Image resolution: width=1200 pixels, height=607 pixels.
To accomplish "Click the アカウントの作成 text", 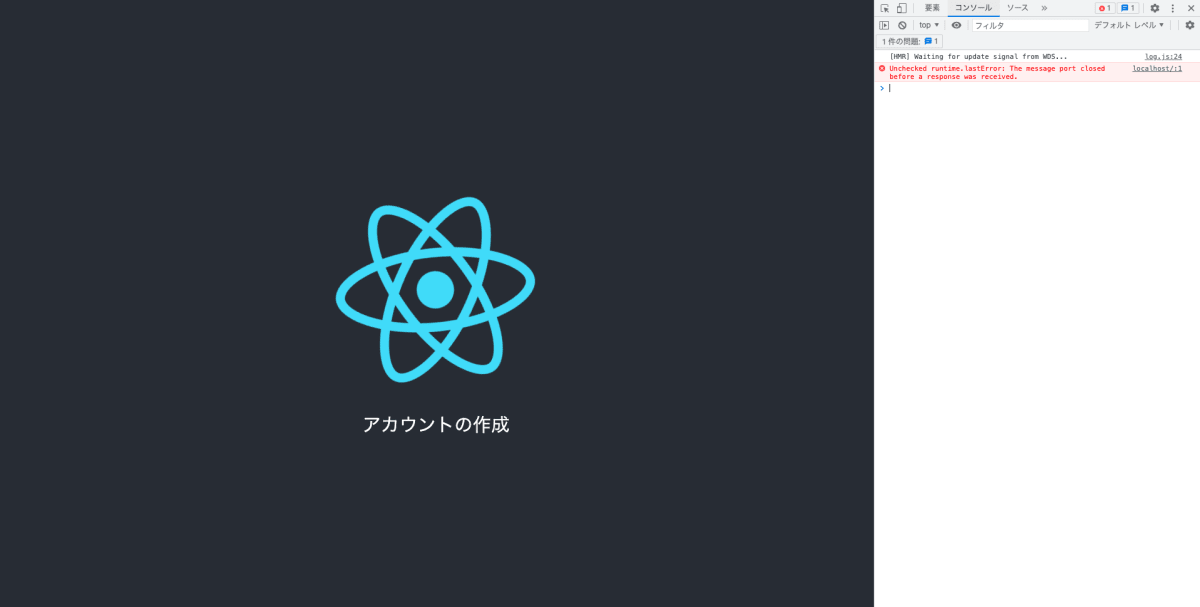I will point(436,424).
